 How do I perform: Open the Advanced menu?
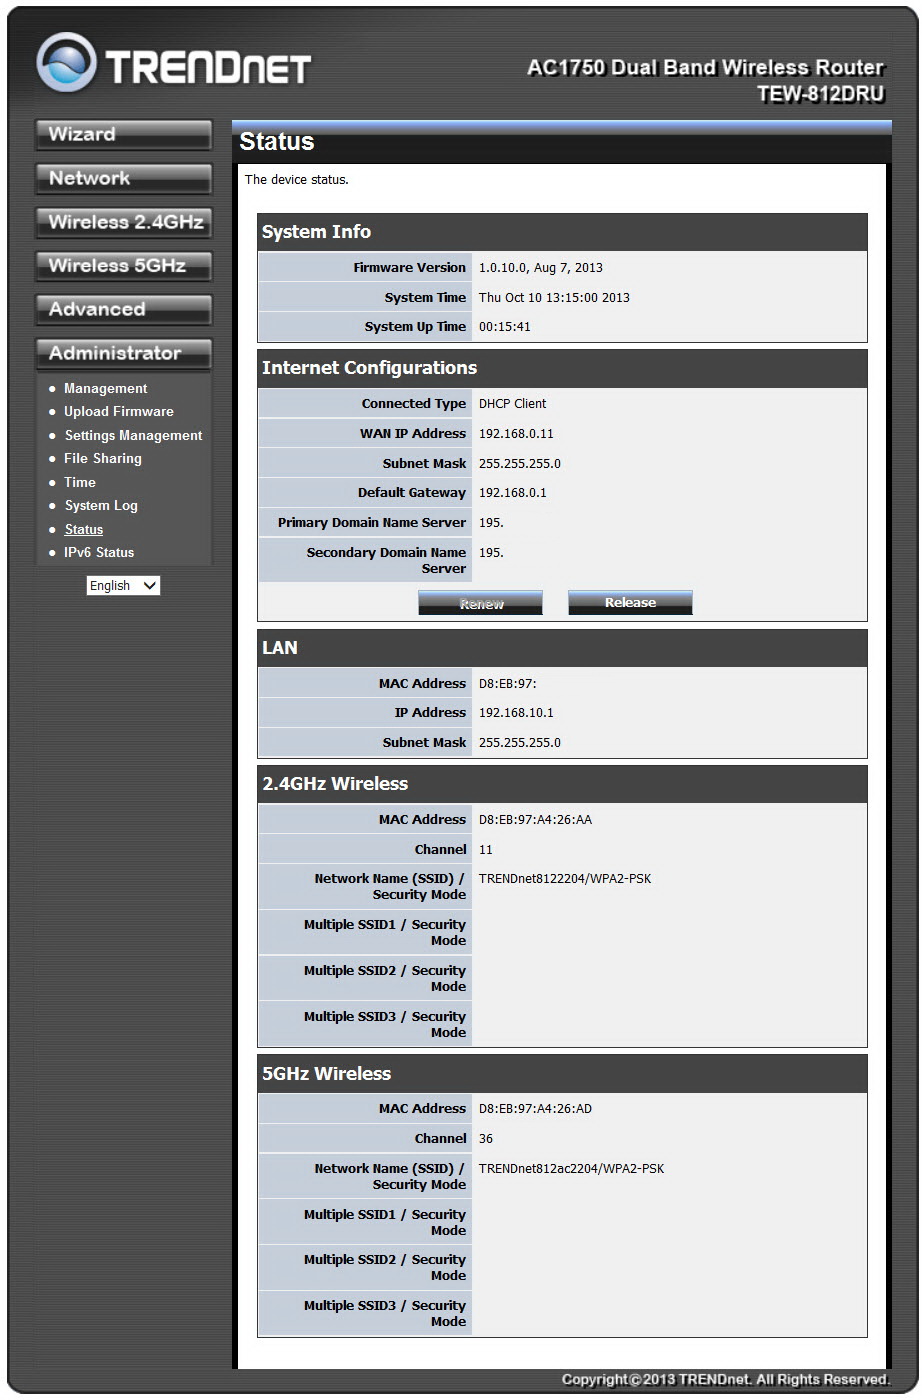pos(123,310)
